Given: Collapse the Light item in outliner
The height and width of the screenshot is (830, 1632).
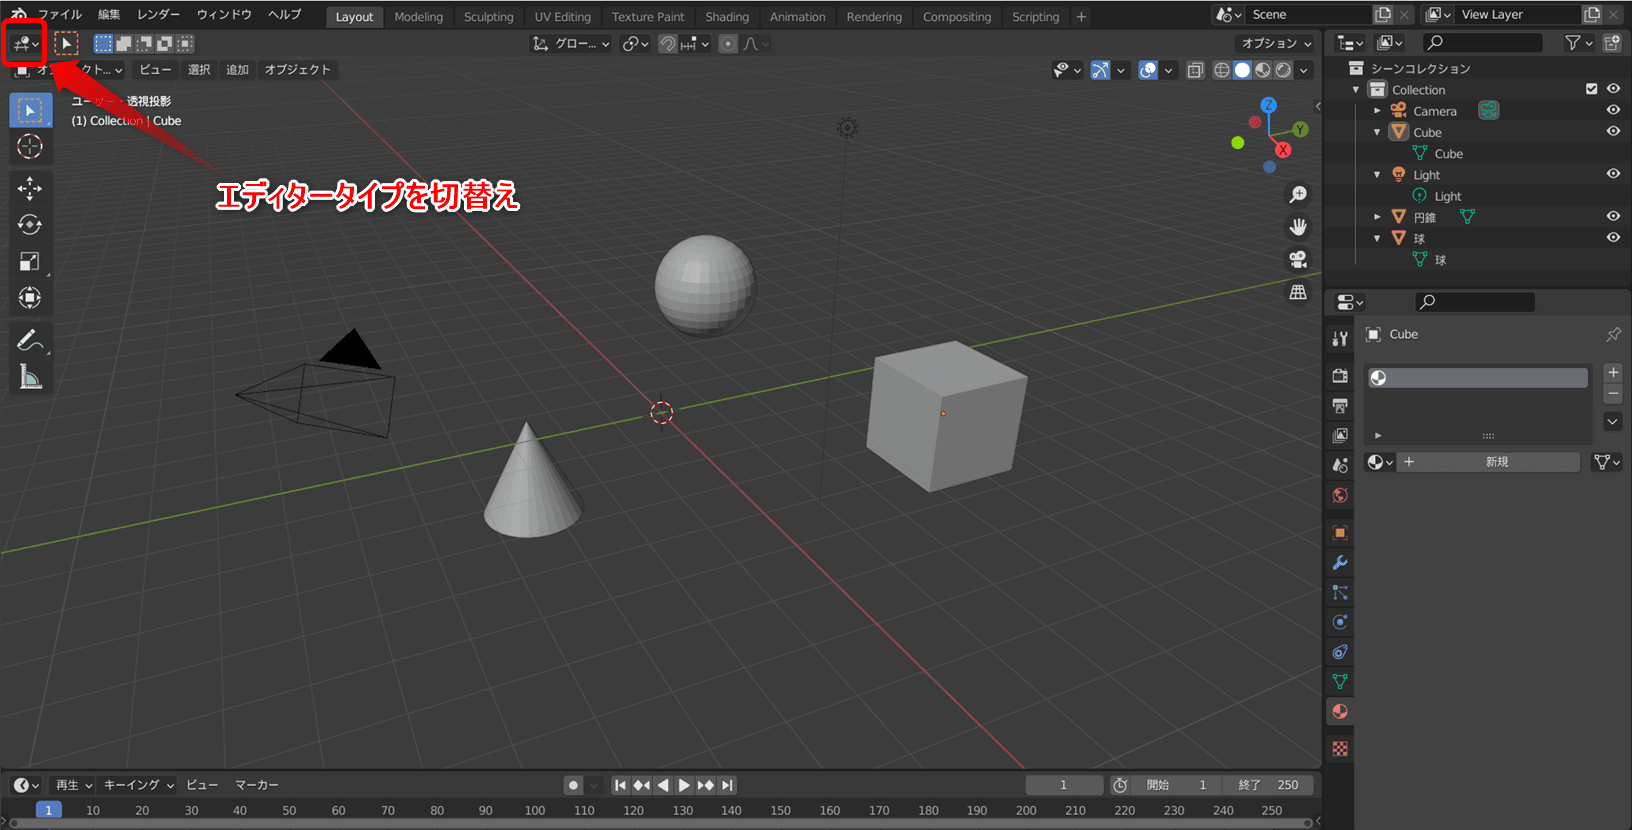Looking at the screenshot, I should (x=1377, y=175).
